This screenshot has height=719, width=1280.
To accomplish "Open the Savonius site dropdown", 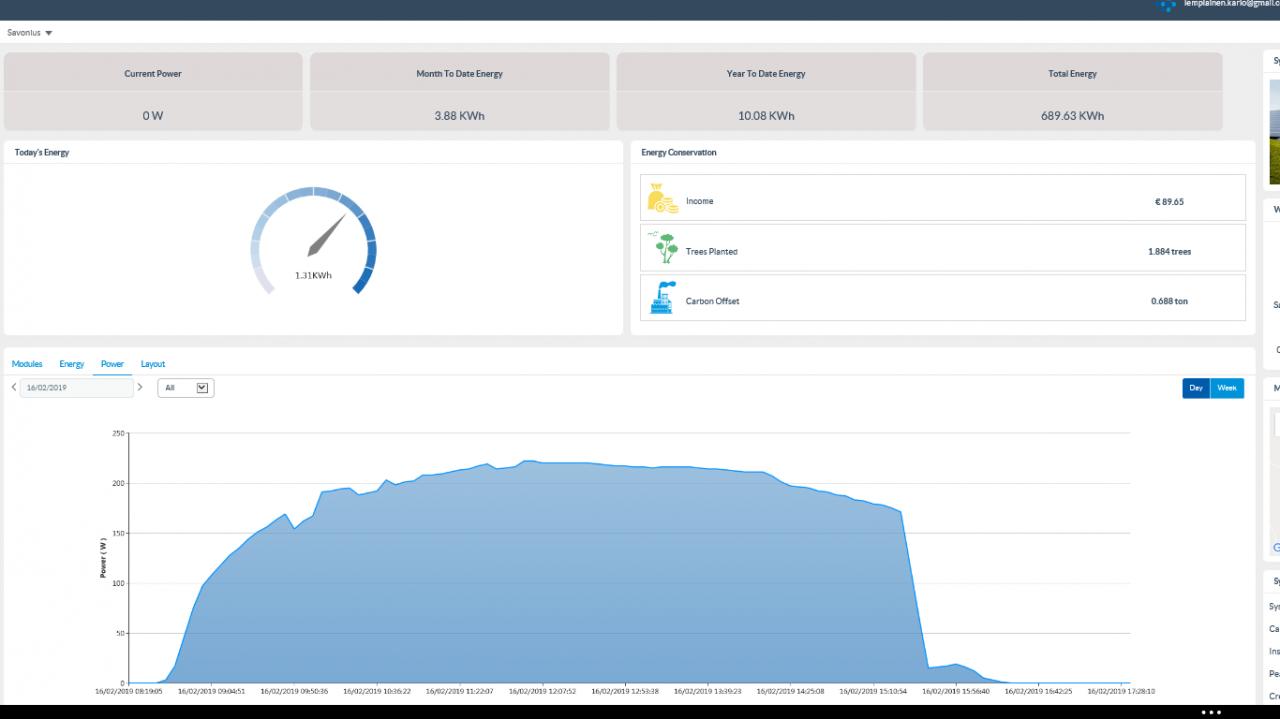I will 30,33.
